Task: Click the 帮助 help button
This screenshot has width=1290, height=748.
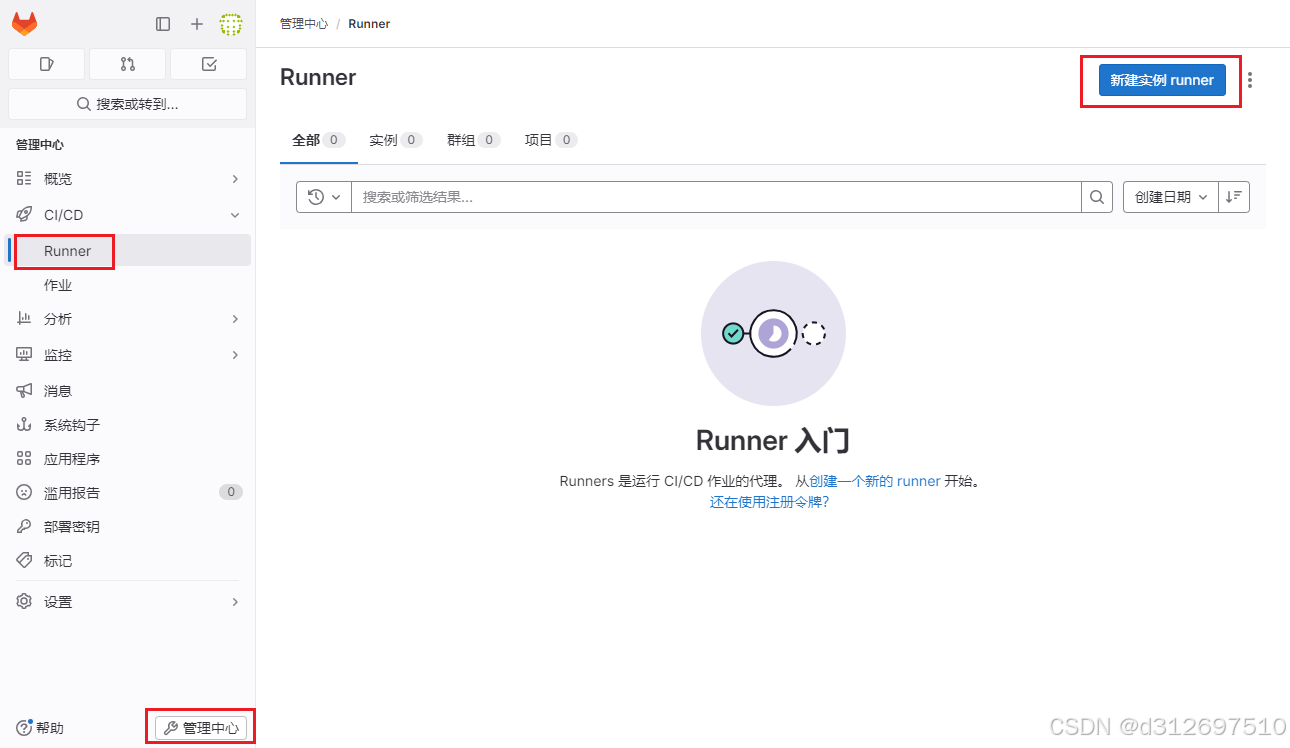Action: click(x=40, y=728)
